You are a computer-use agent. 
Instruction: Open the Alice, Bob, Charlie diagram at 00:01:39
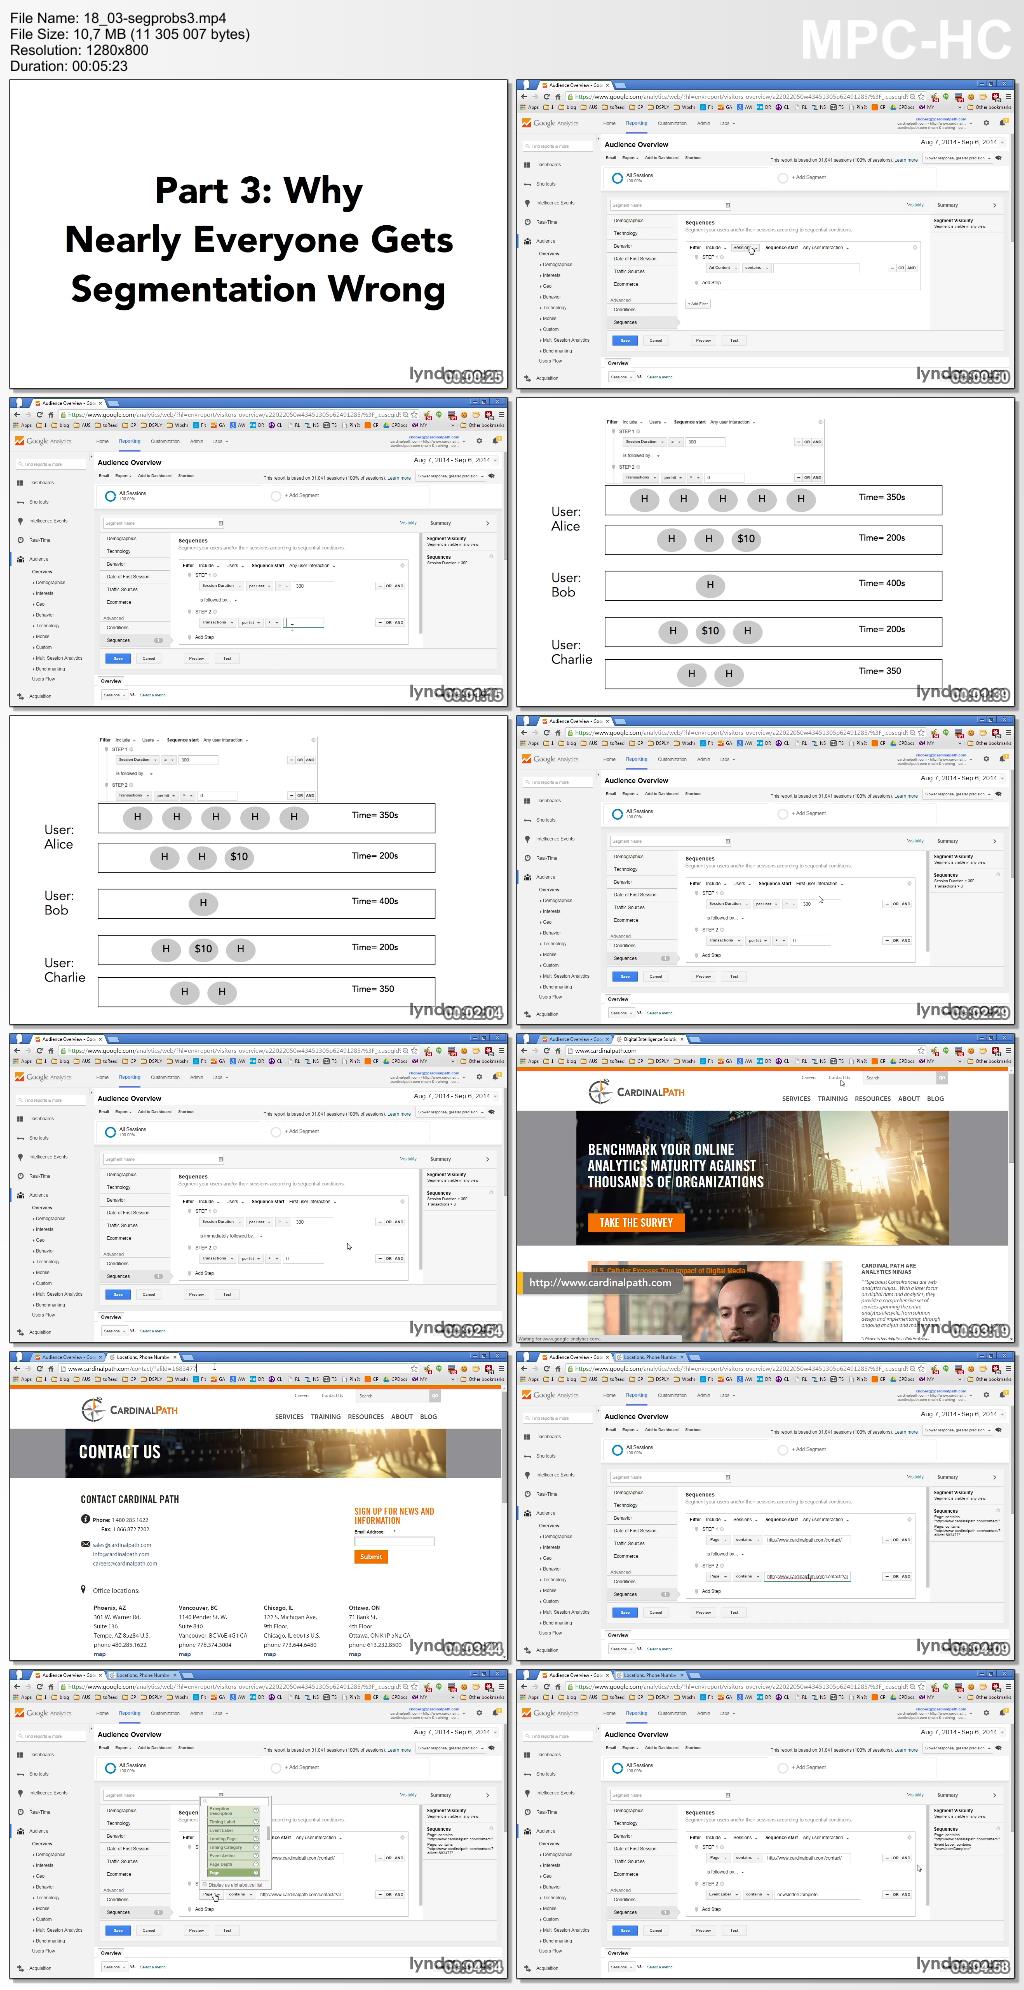point(766,552)
